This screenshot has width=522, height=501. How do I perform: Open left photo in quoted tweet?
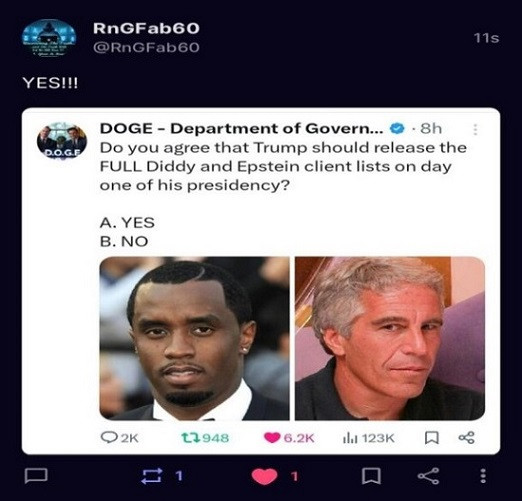tap(195, 338)
